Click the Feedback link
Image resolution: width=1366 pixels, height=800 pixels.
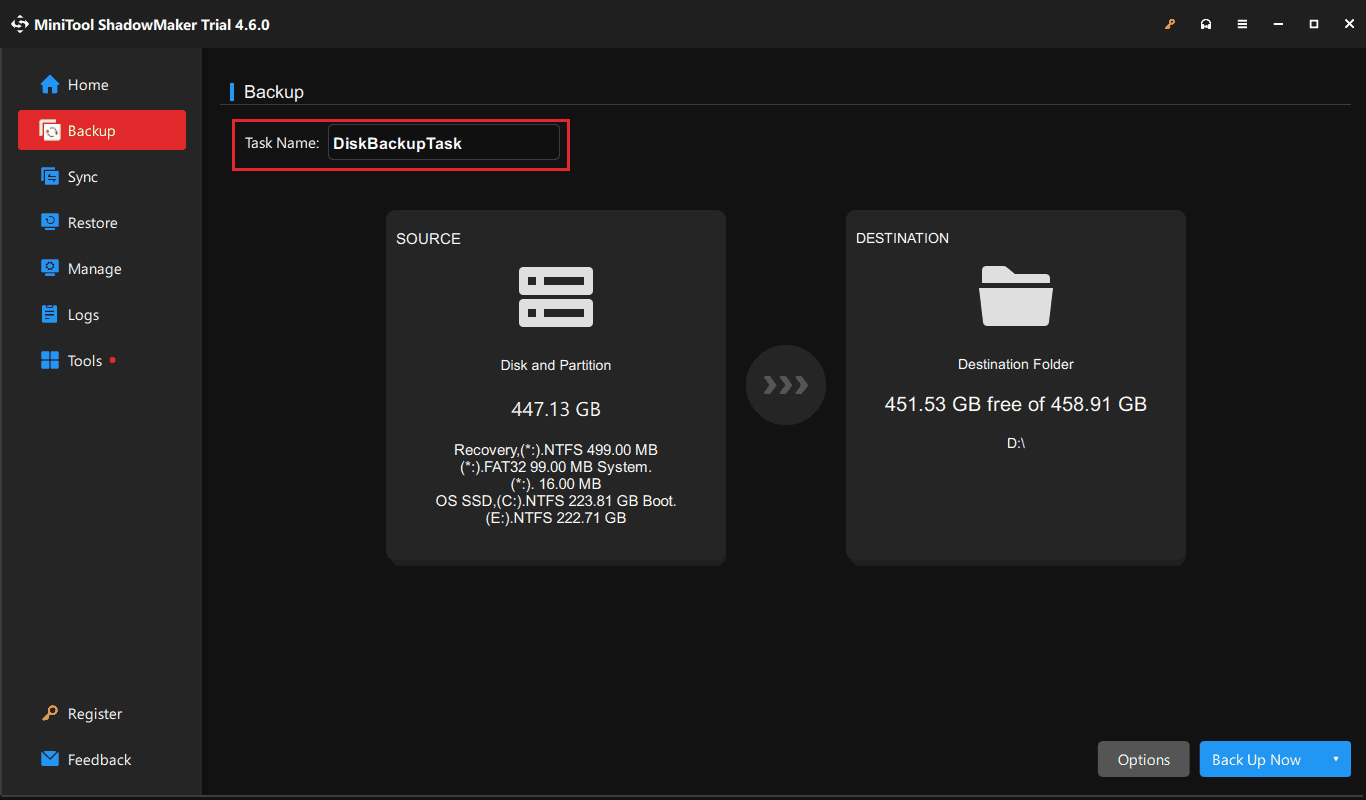click(x=99, y=760)
